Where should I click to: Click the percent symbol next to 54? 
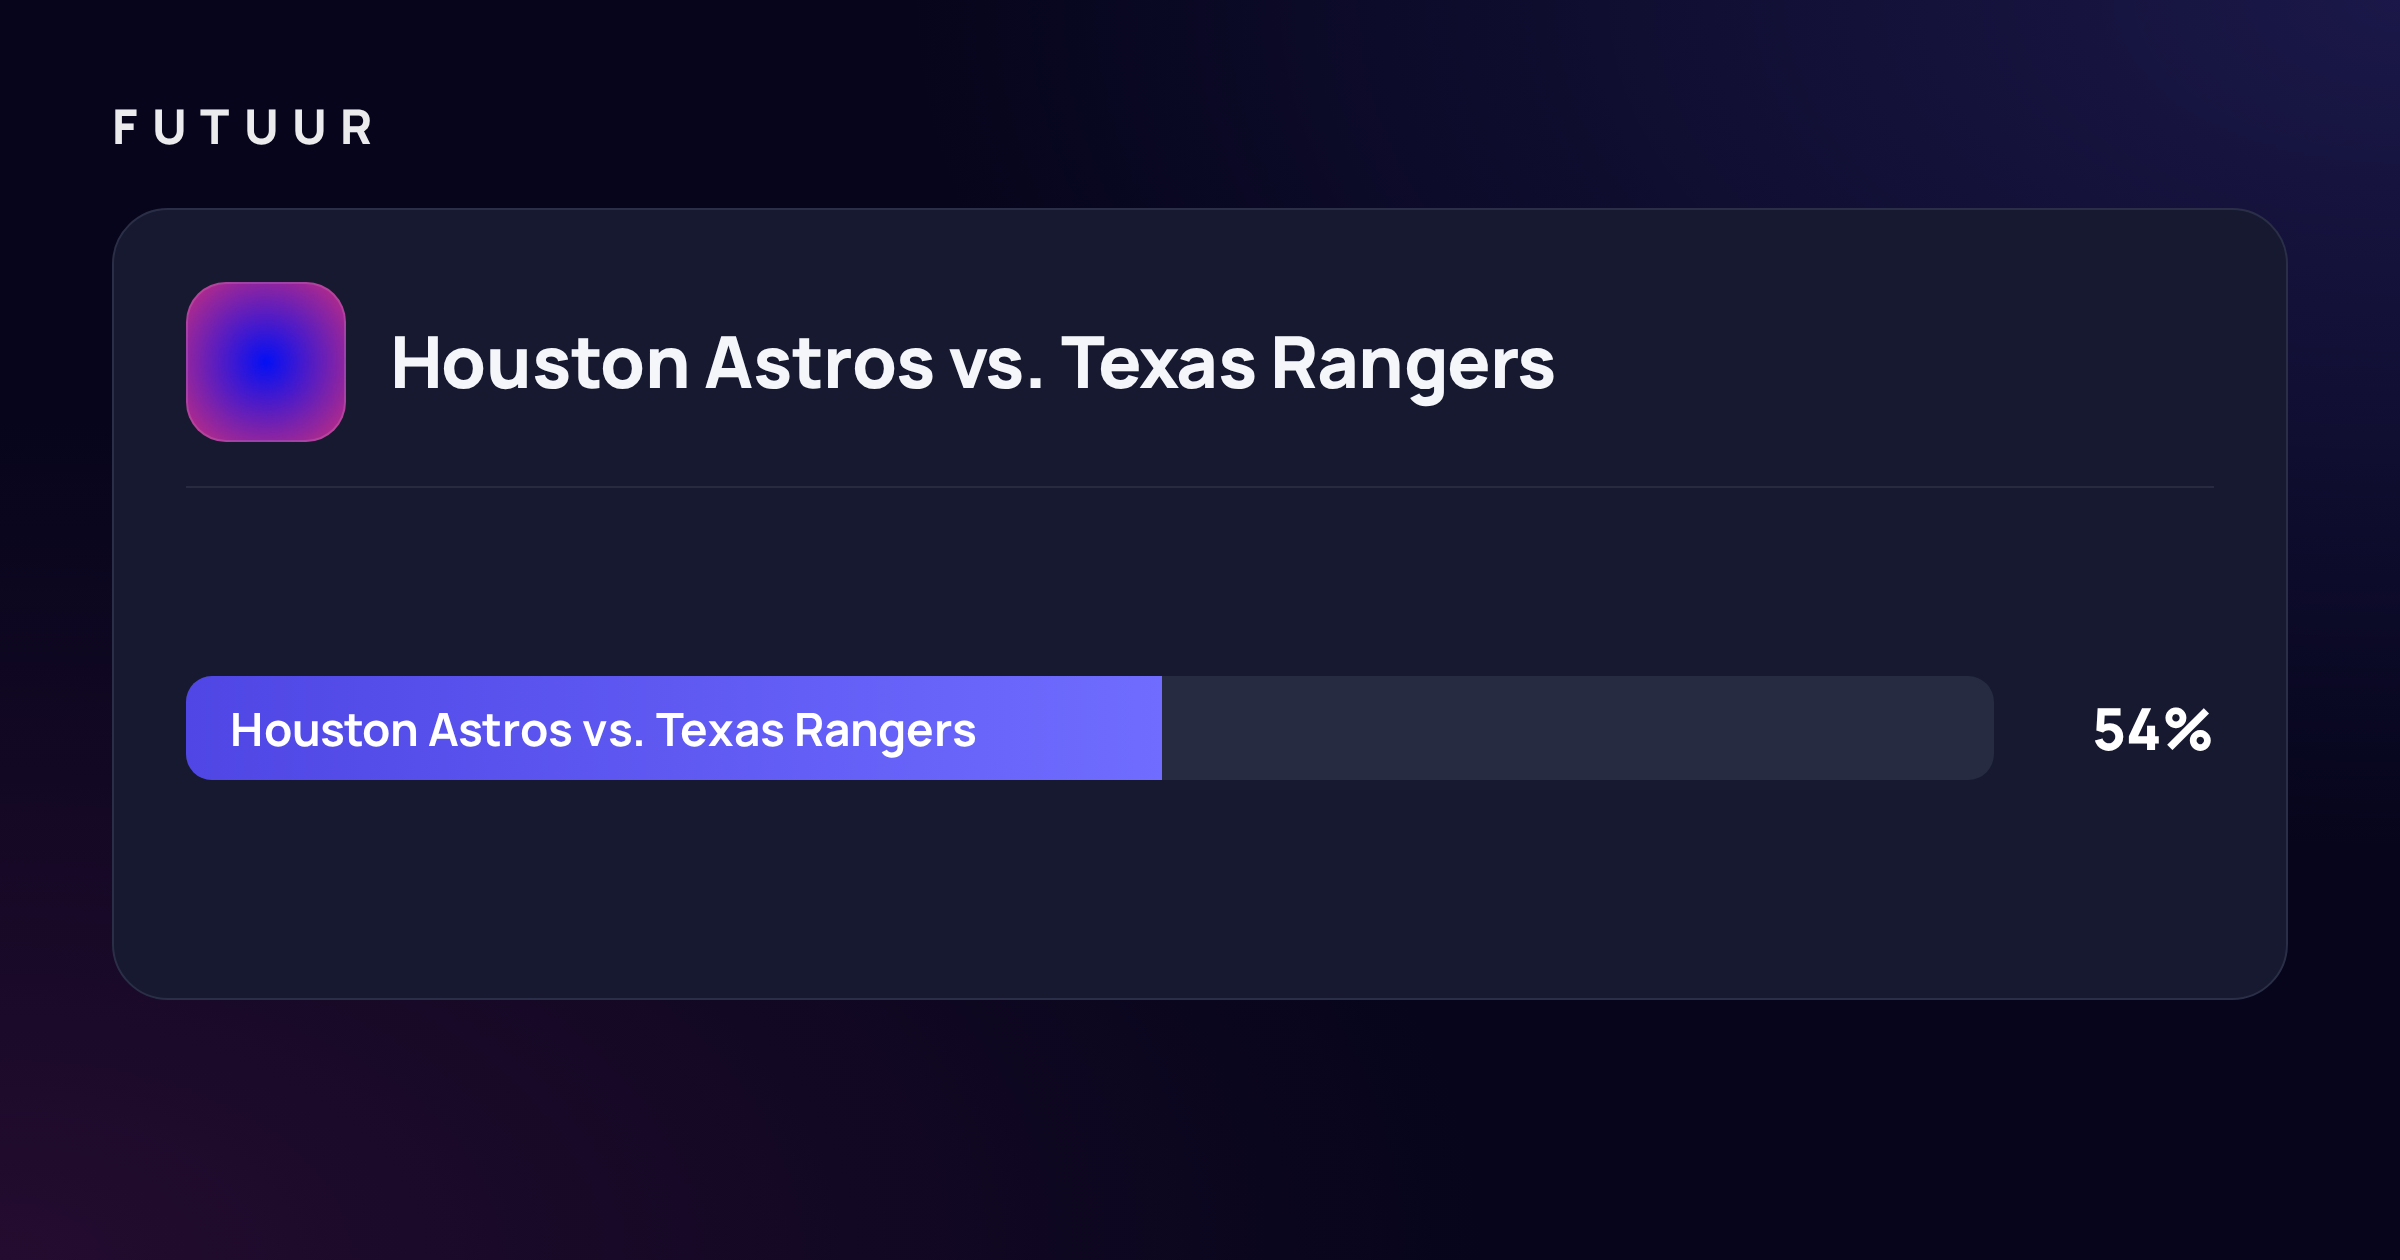pyautogui.click(x=2189, y=730)
